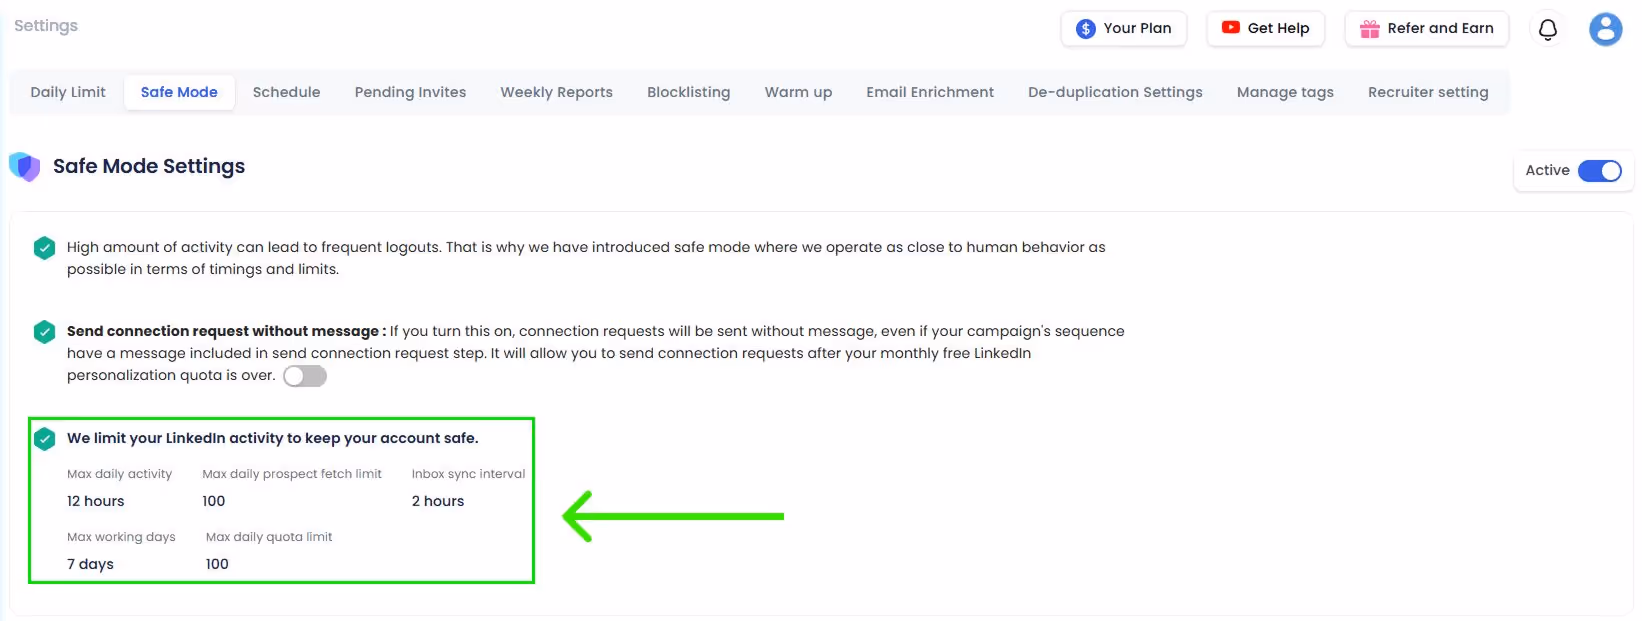This screenshot has height=621, width=1642.
Task: Click the Get Help button
Action: click(1266, 29)
